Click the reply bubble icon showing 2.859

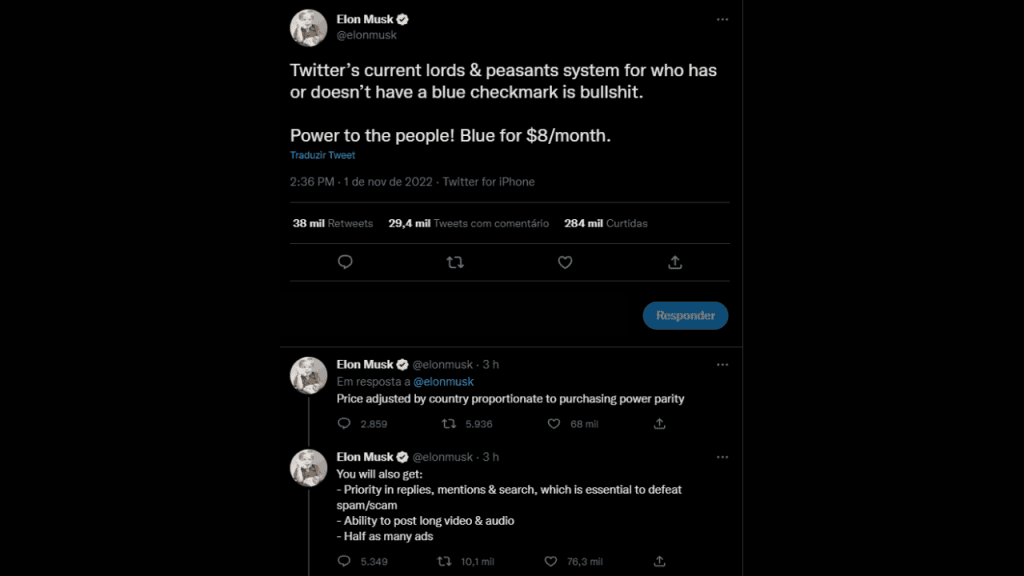[345, 424]
